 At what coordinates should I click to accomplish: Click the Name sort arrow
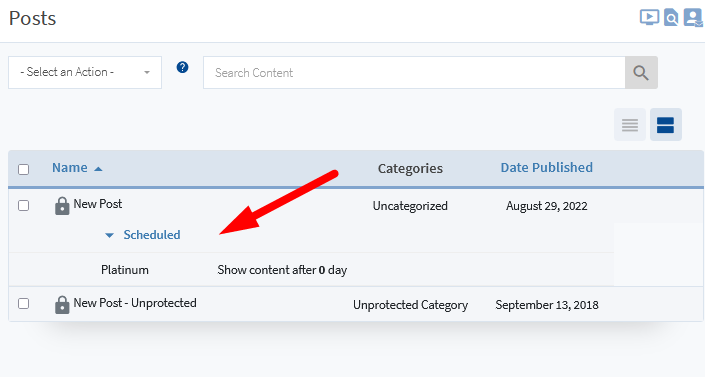point(98,169)
